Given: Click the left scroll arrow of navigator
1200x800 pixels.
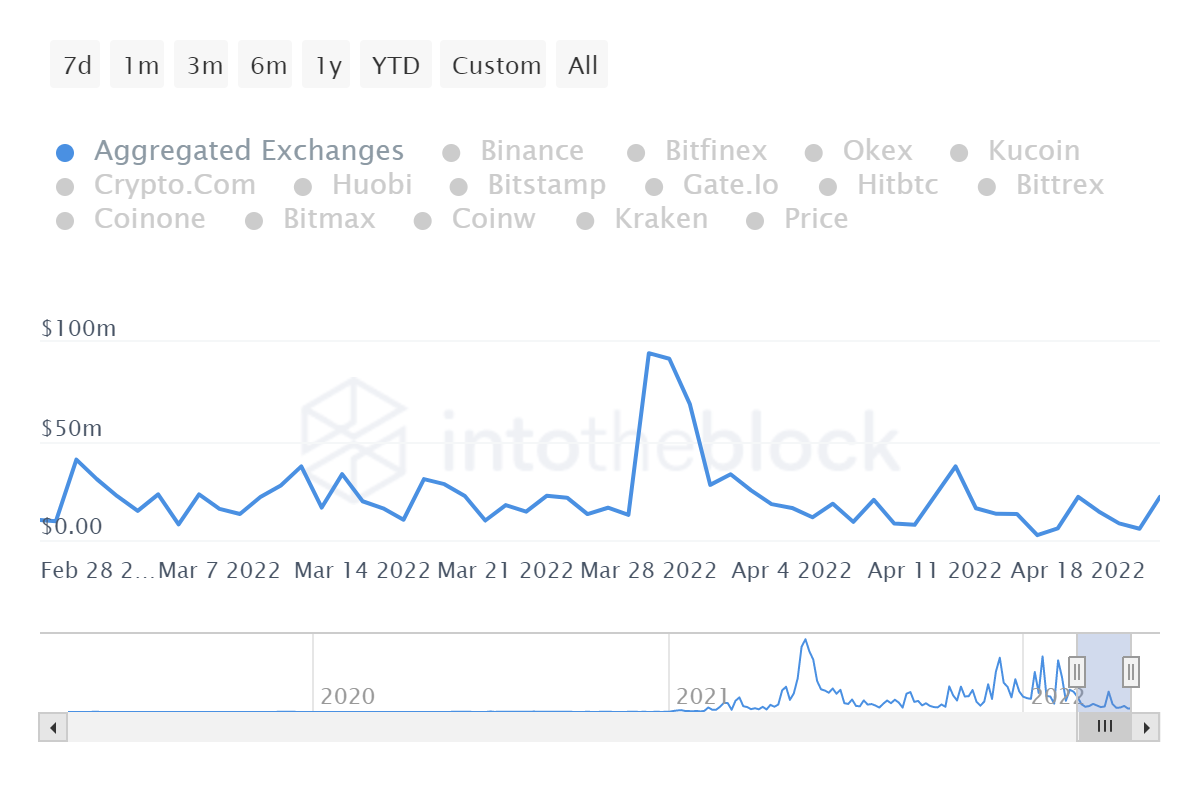Looking at the screenshot, I should [x=53, y=727].
